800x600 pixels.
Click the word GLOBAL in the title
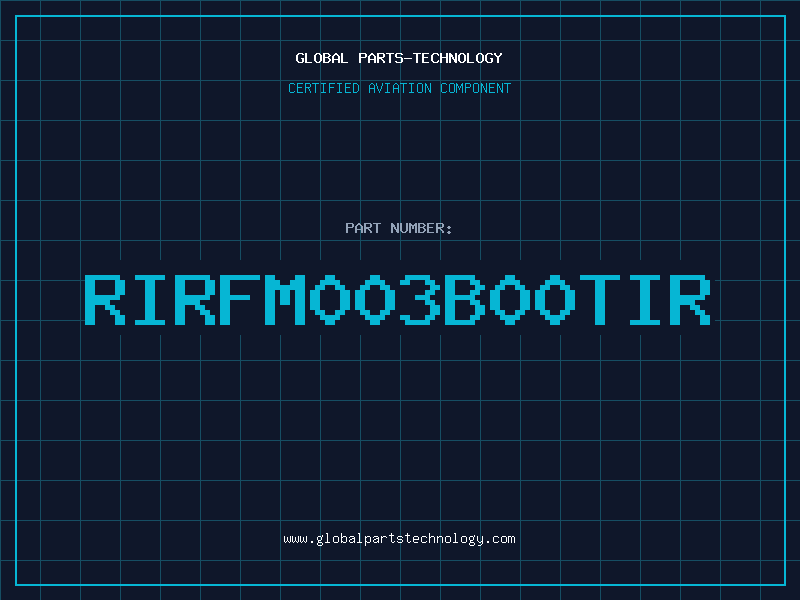click(x=322, y=58)
